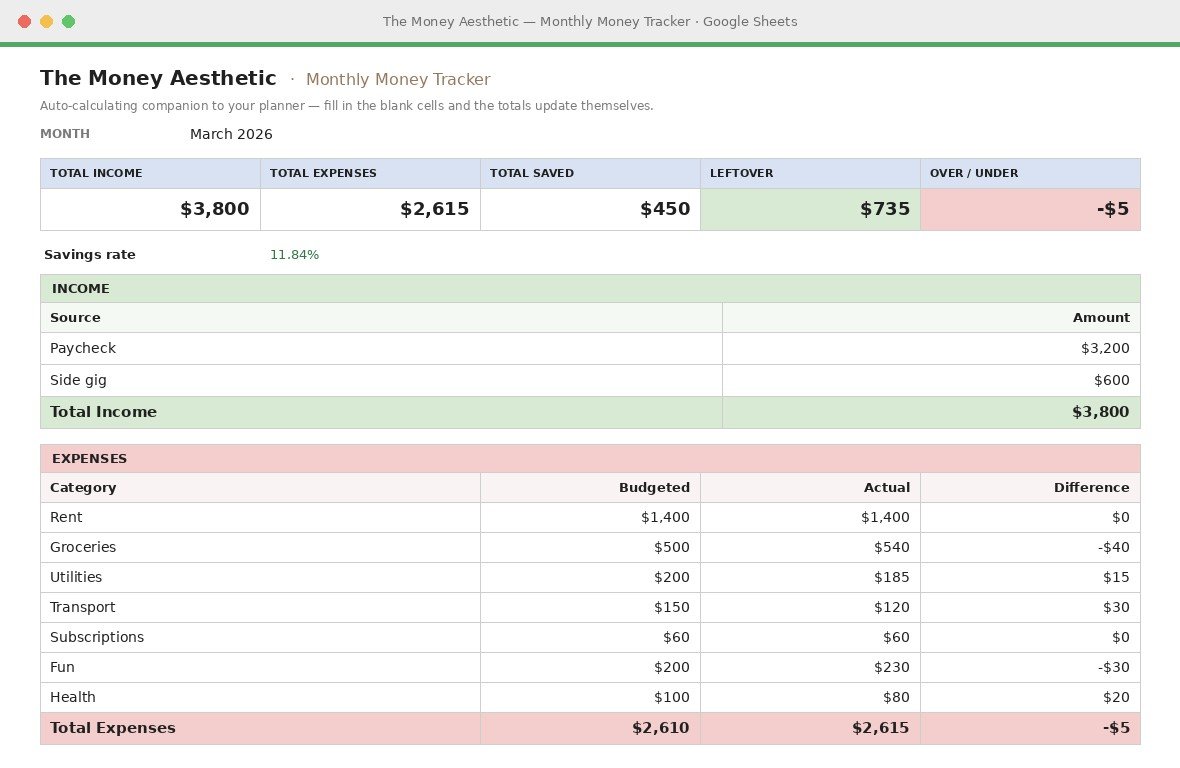Click Fun -$30 difference cell
This screenshot has height=768, width=1180.
point(1030,668)
